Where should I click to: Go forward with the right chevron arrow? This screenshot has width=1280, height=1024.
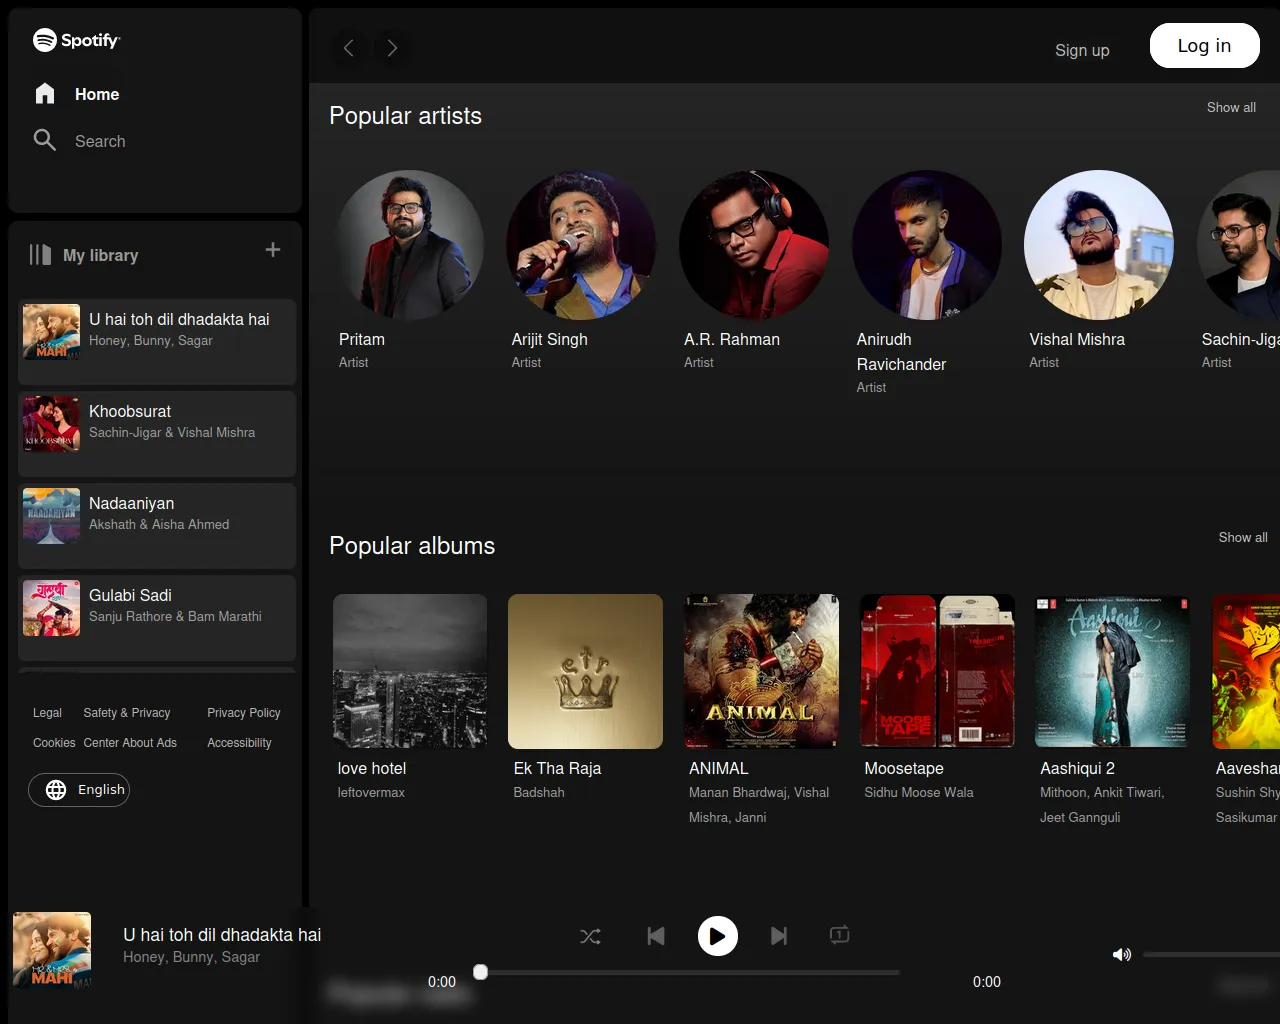pyautogui.click(x=392, y=48)
